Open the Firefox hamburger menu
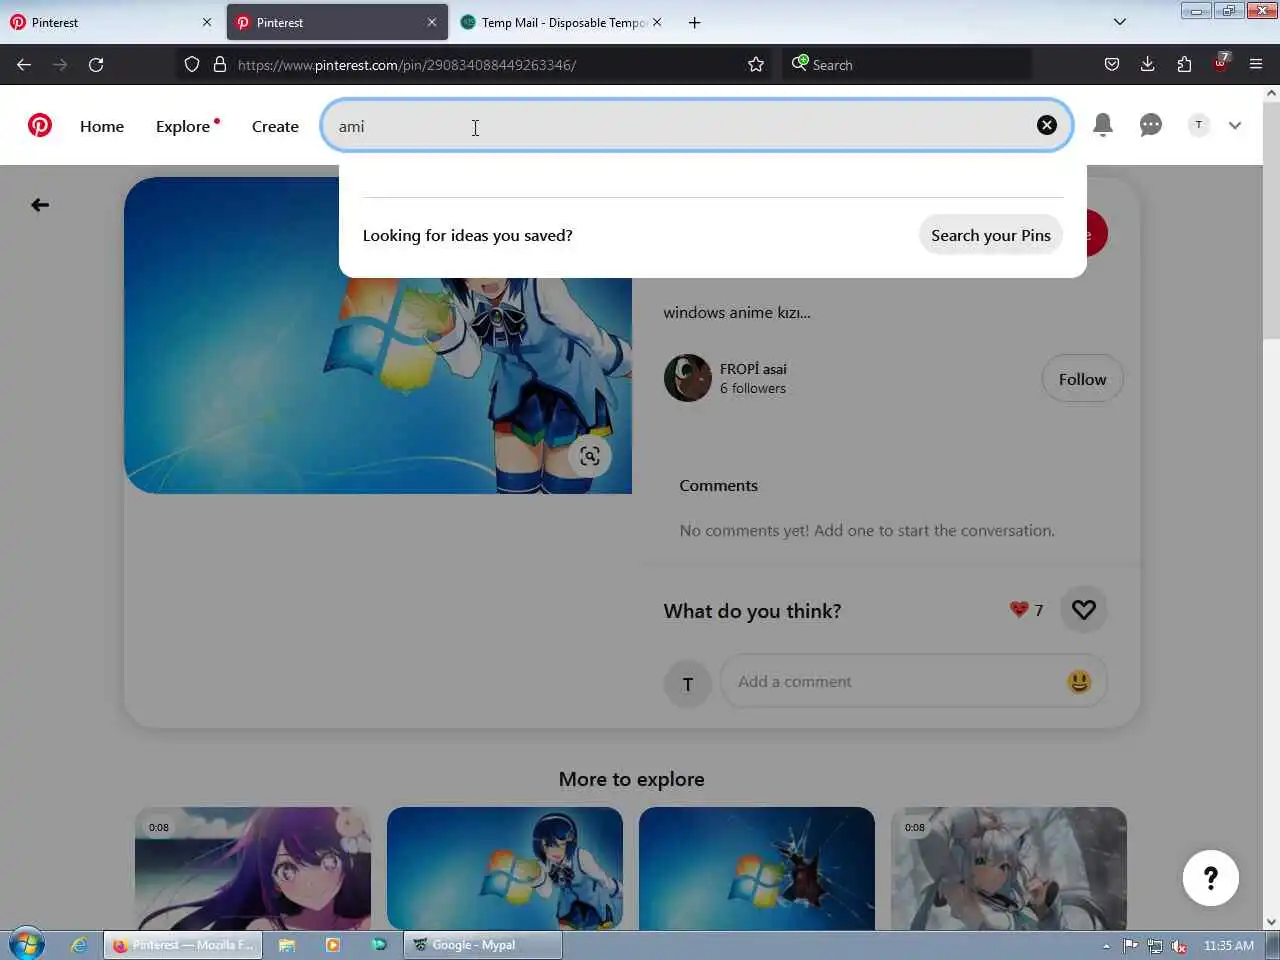The image size is (1280, 960). point(1256,64)
